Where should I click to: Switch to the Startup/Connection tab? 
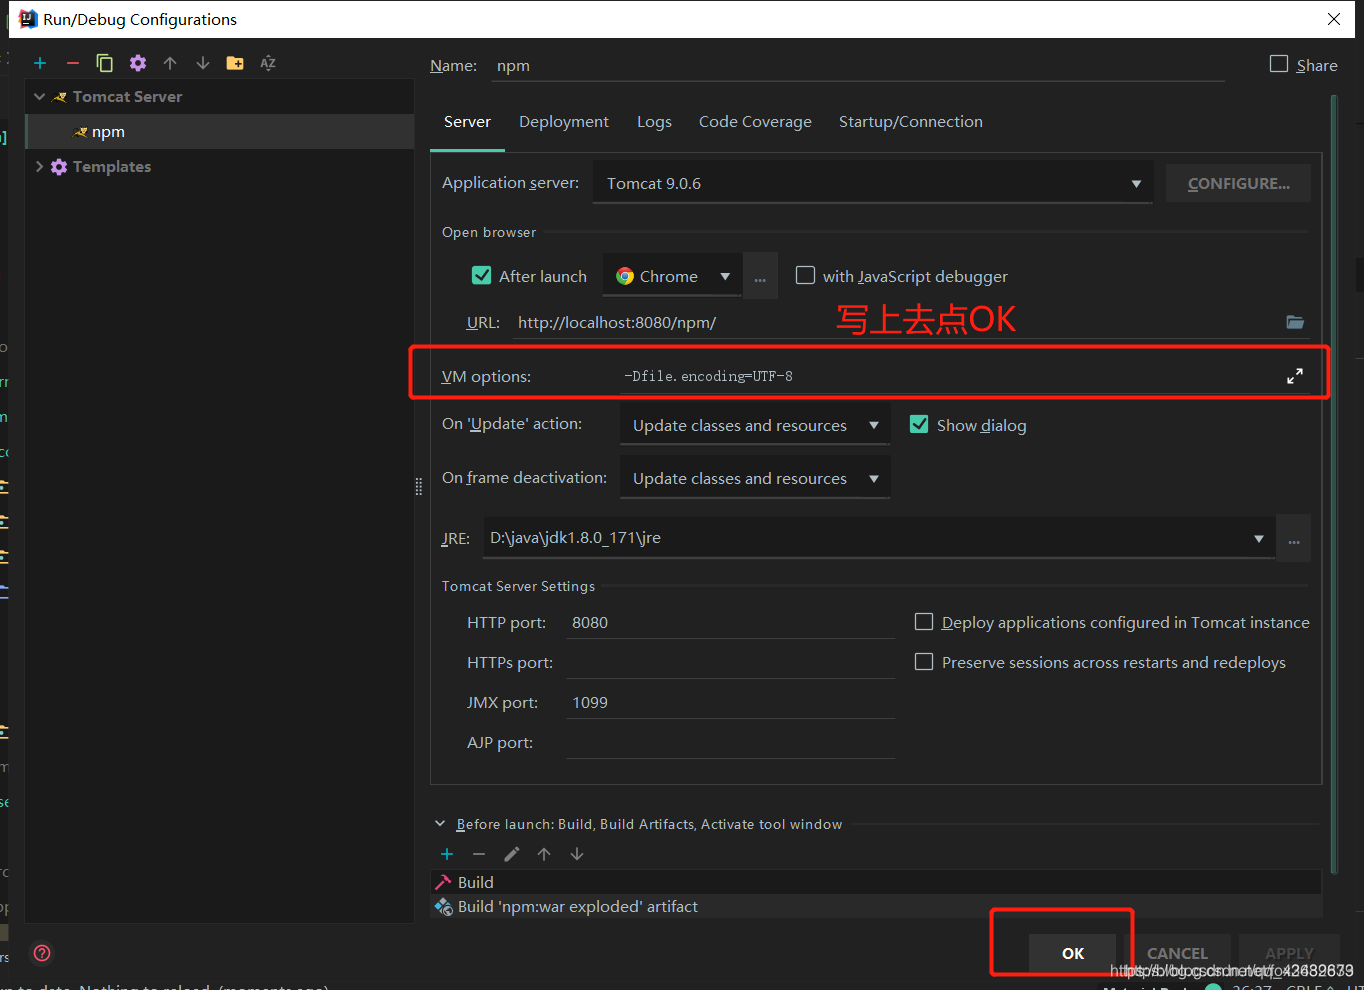pos(911,122)
